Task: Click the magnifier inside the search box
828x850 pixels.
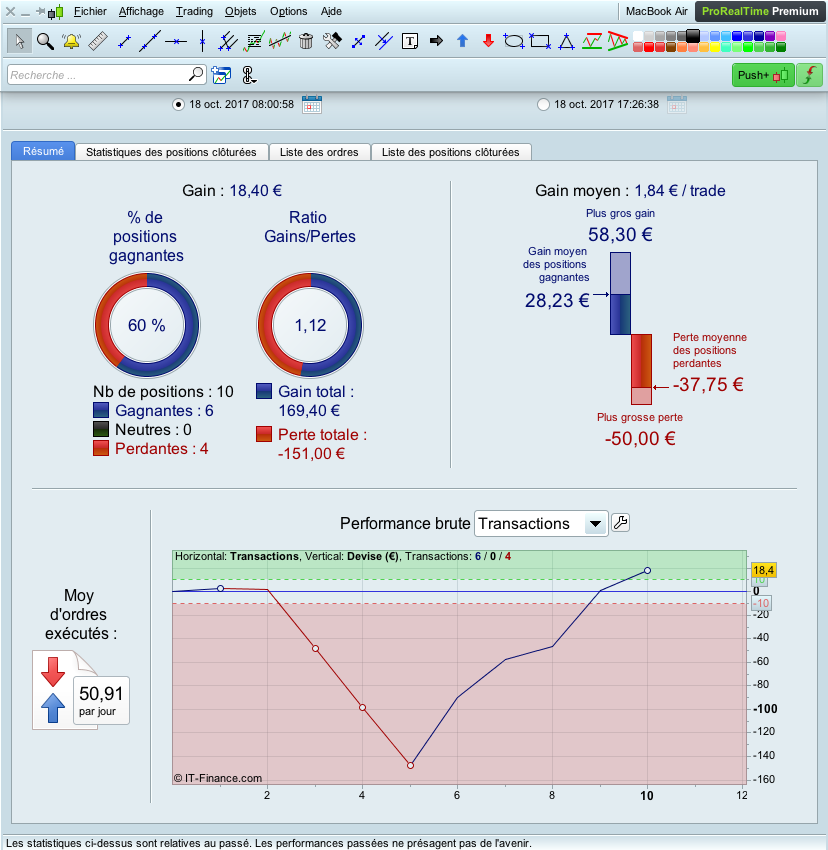Action: [x=196, y=74]
